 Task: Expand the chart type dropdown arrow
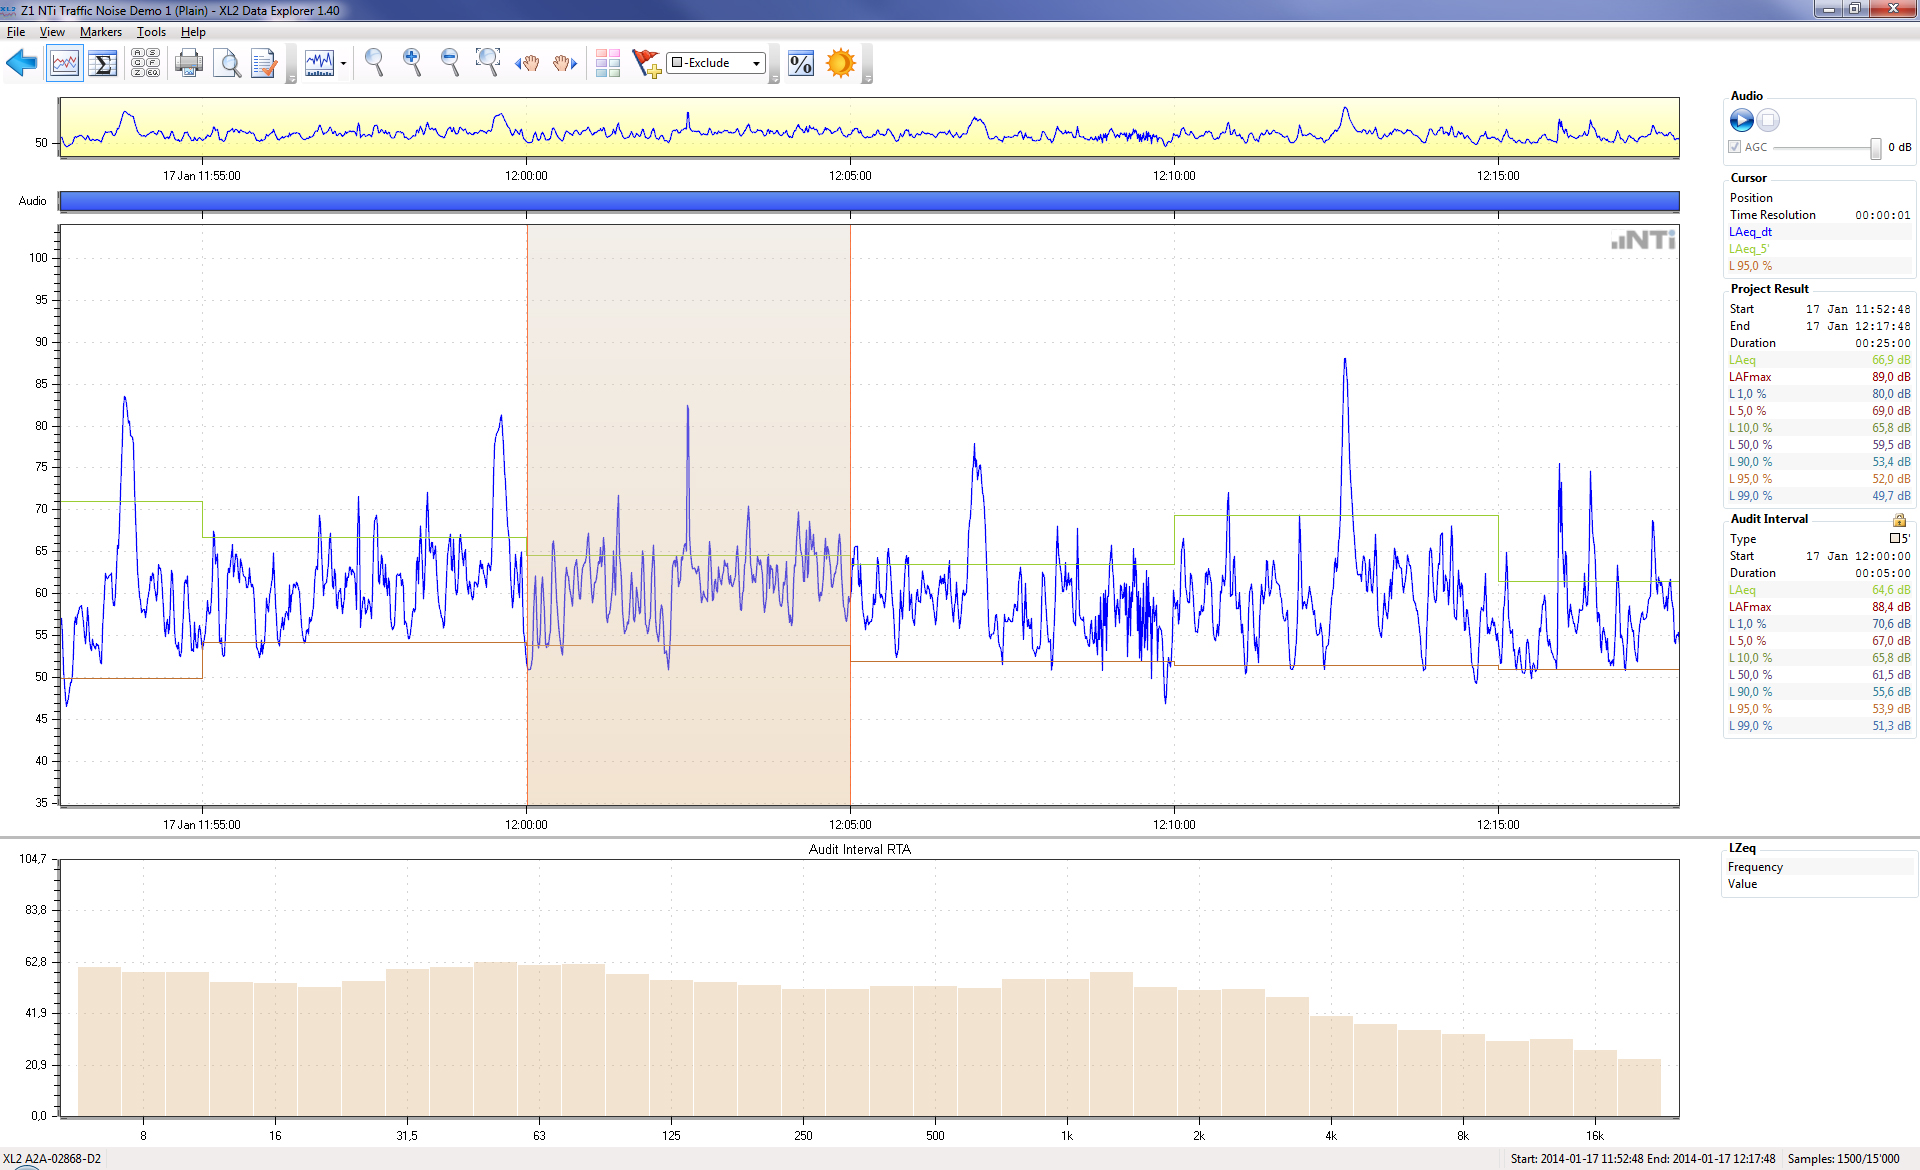coord(343,64)
